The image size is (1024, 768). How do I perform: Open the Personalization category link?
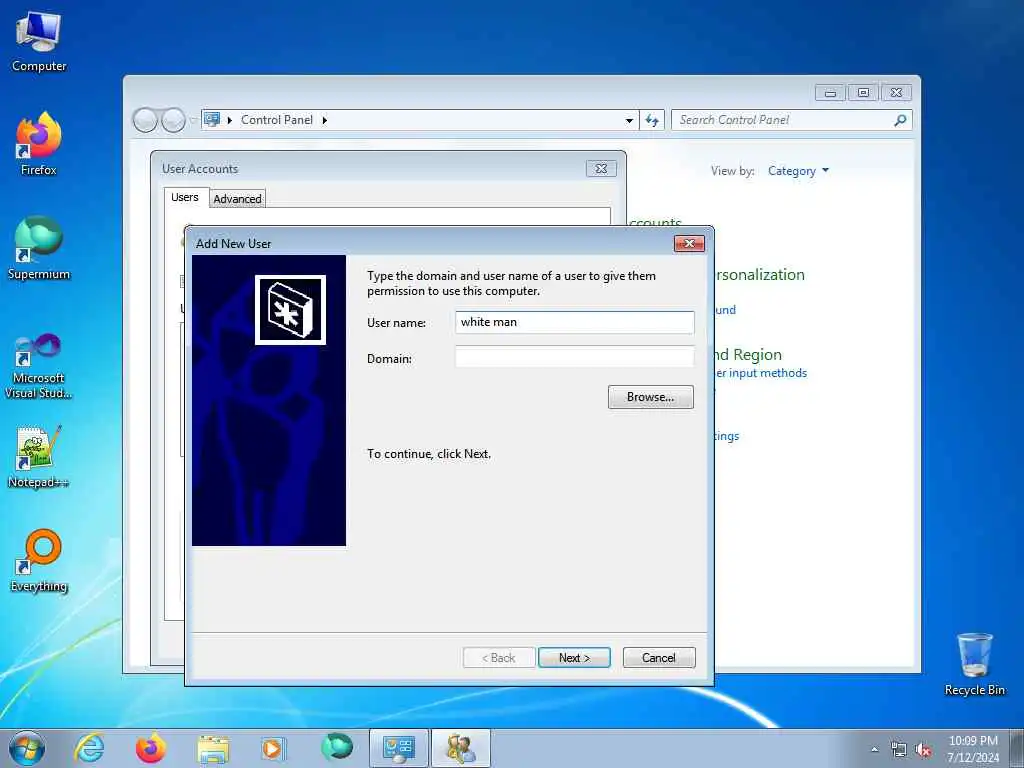pyautogui.click(x=760, y=274)
